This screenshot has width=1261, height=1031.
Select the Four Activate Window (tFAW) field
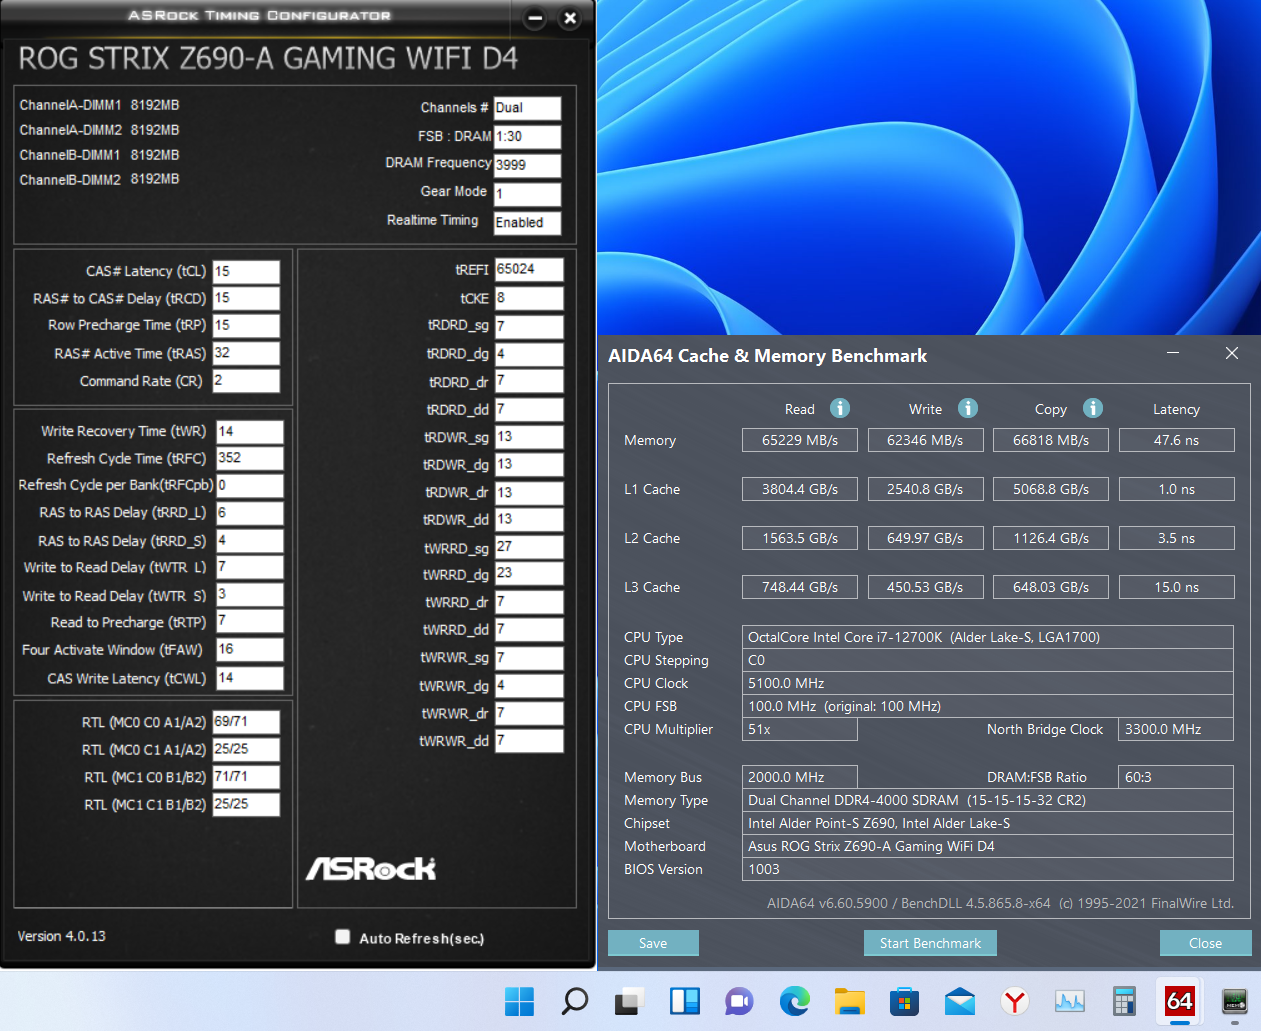coord(250,649)
